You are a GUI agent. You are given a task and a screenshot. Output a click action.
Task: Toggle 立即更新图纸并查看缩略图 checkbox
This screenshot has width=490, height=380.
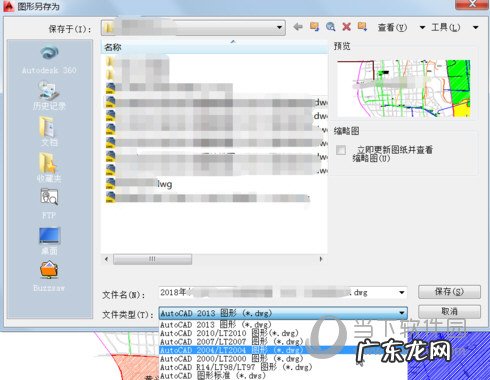(x=341, y=150)
